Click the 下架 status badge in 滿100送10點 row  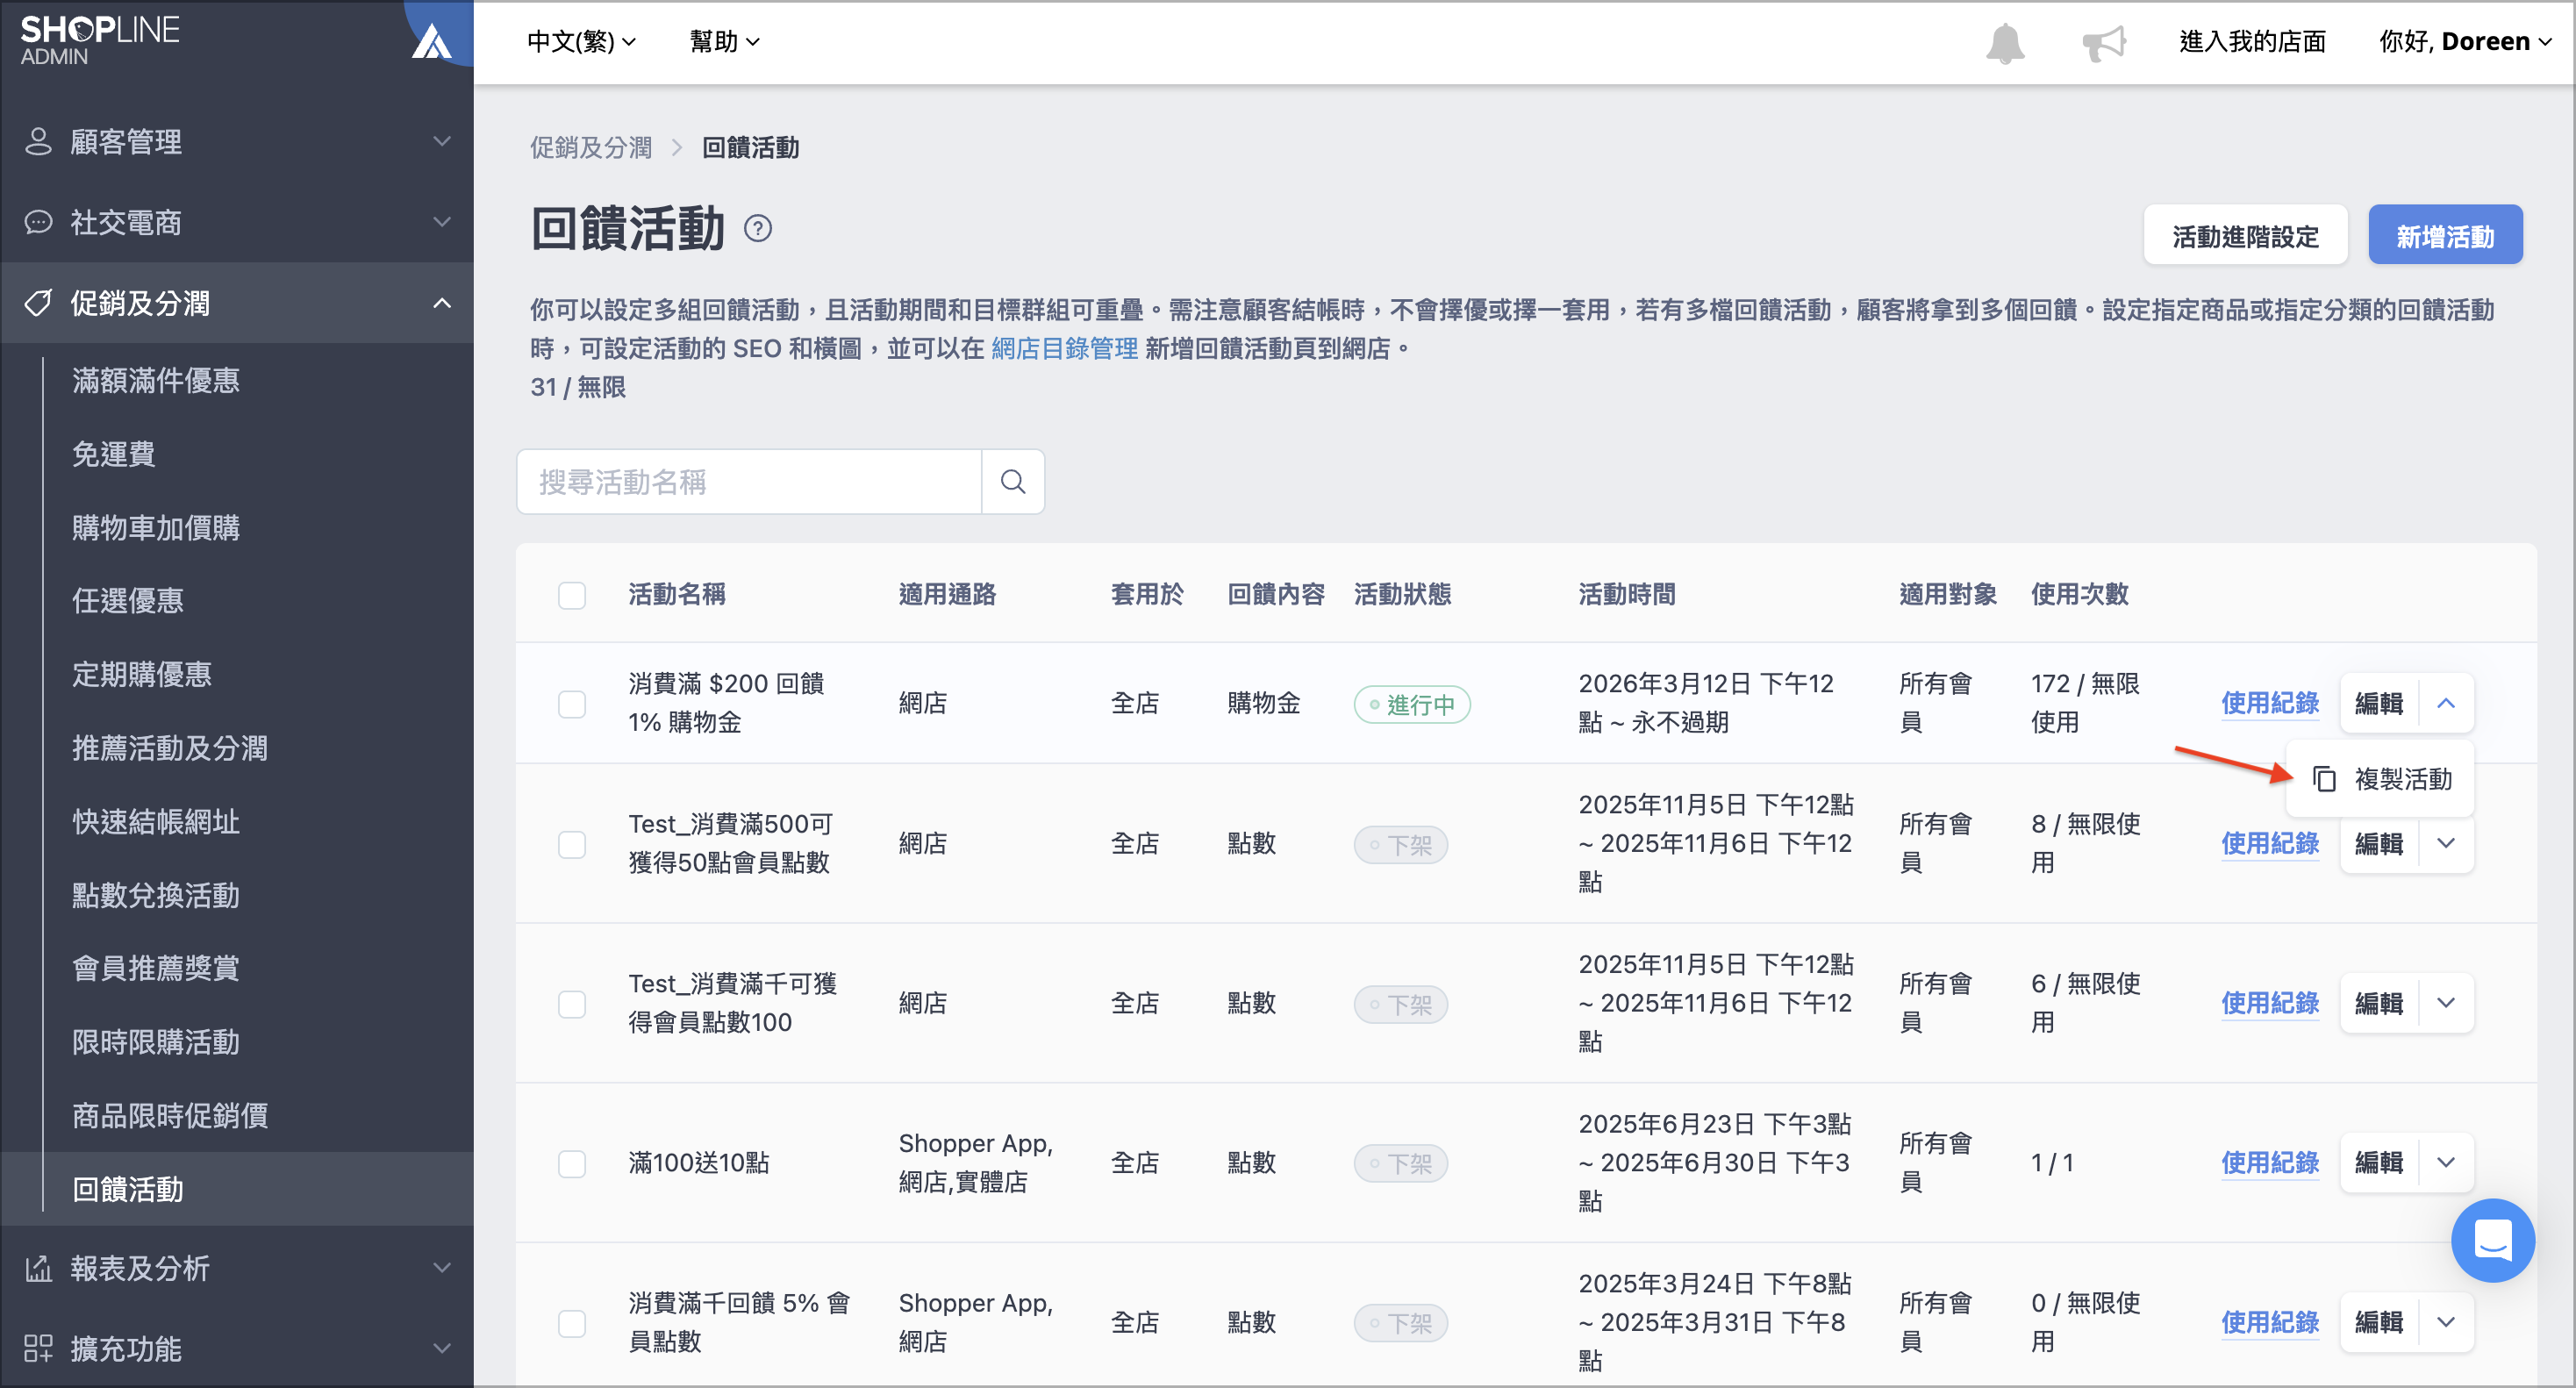(x=1400, y=1163)
